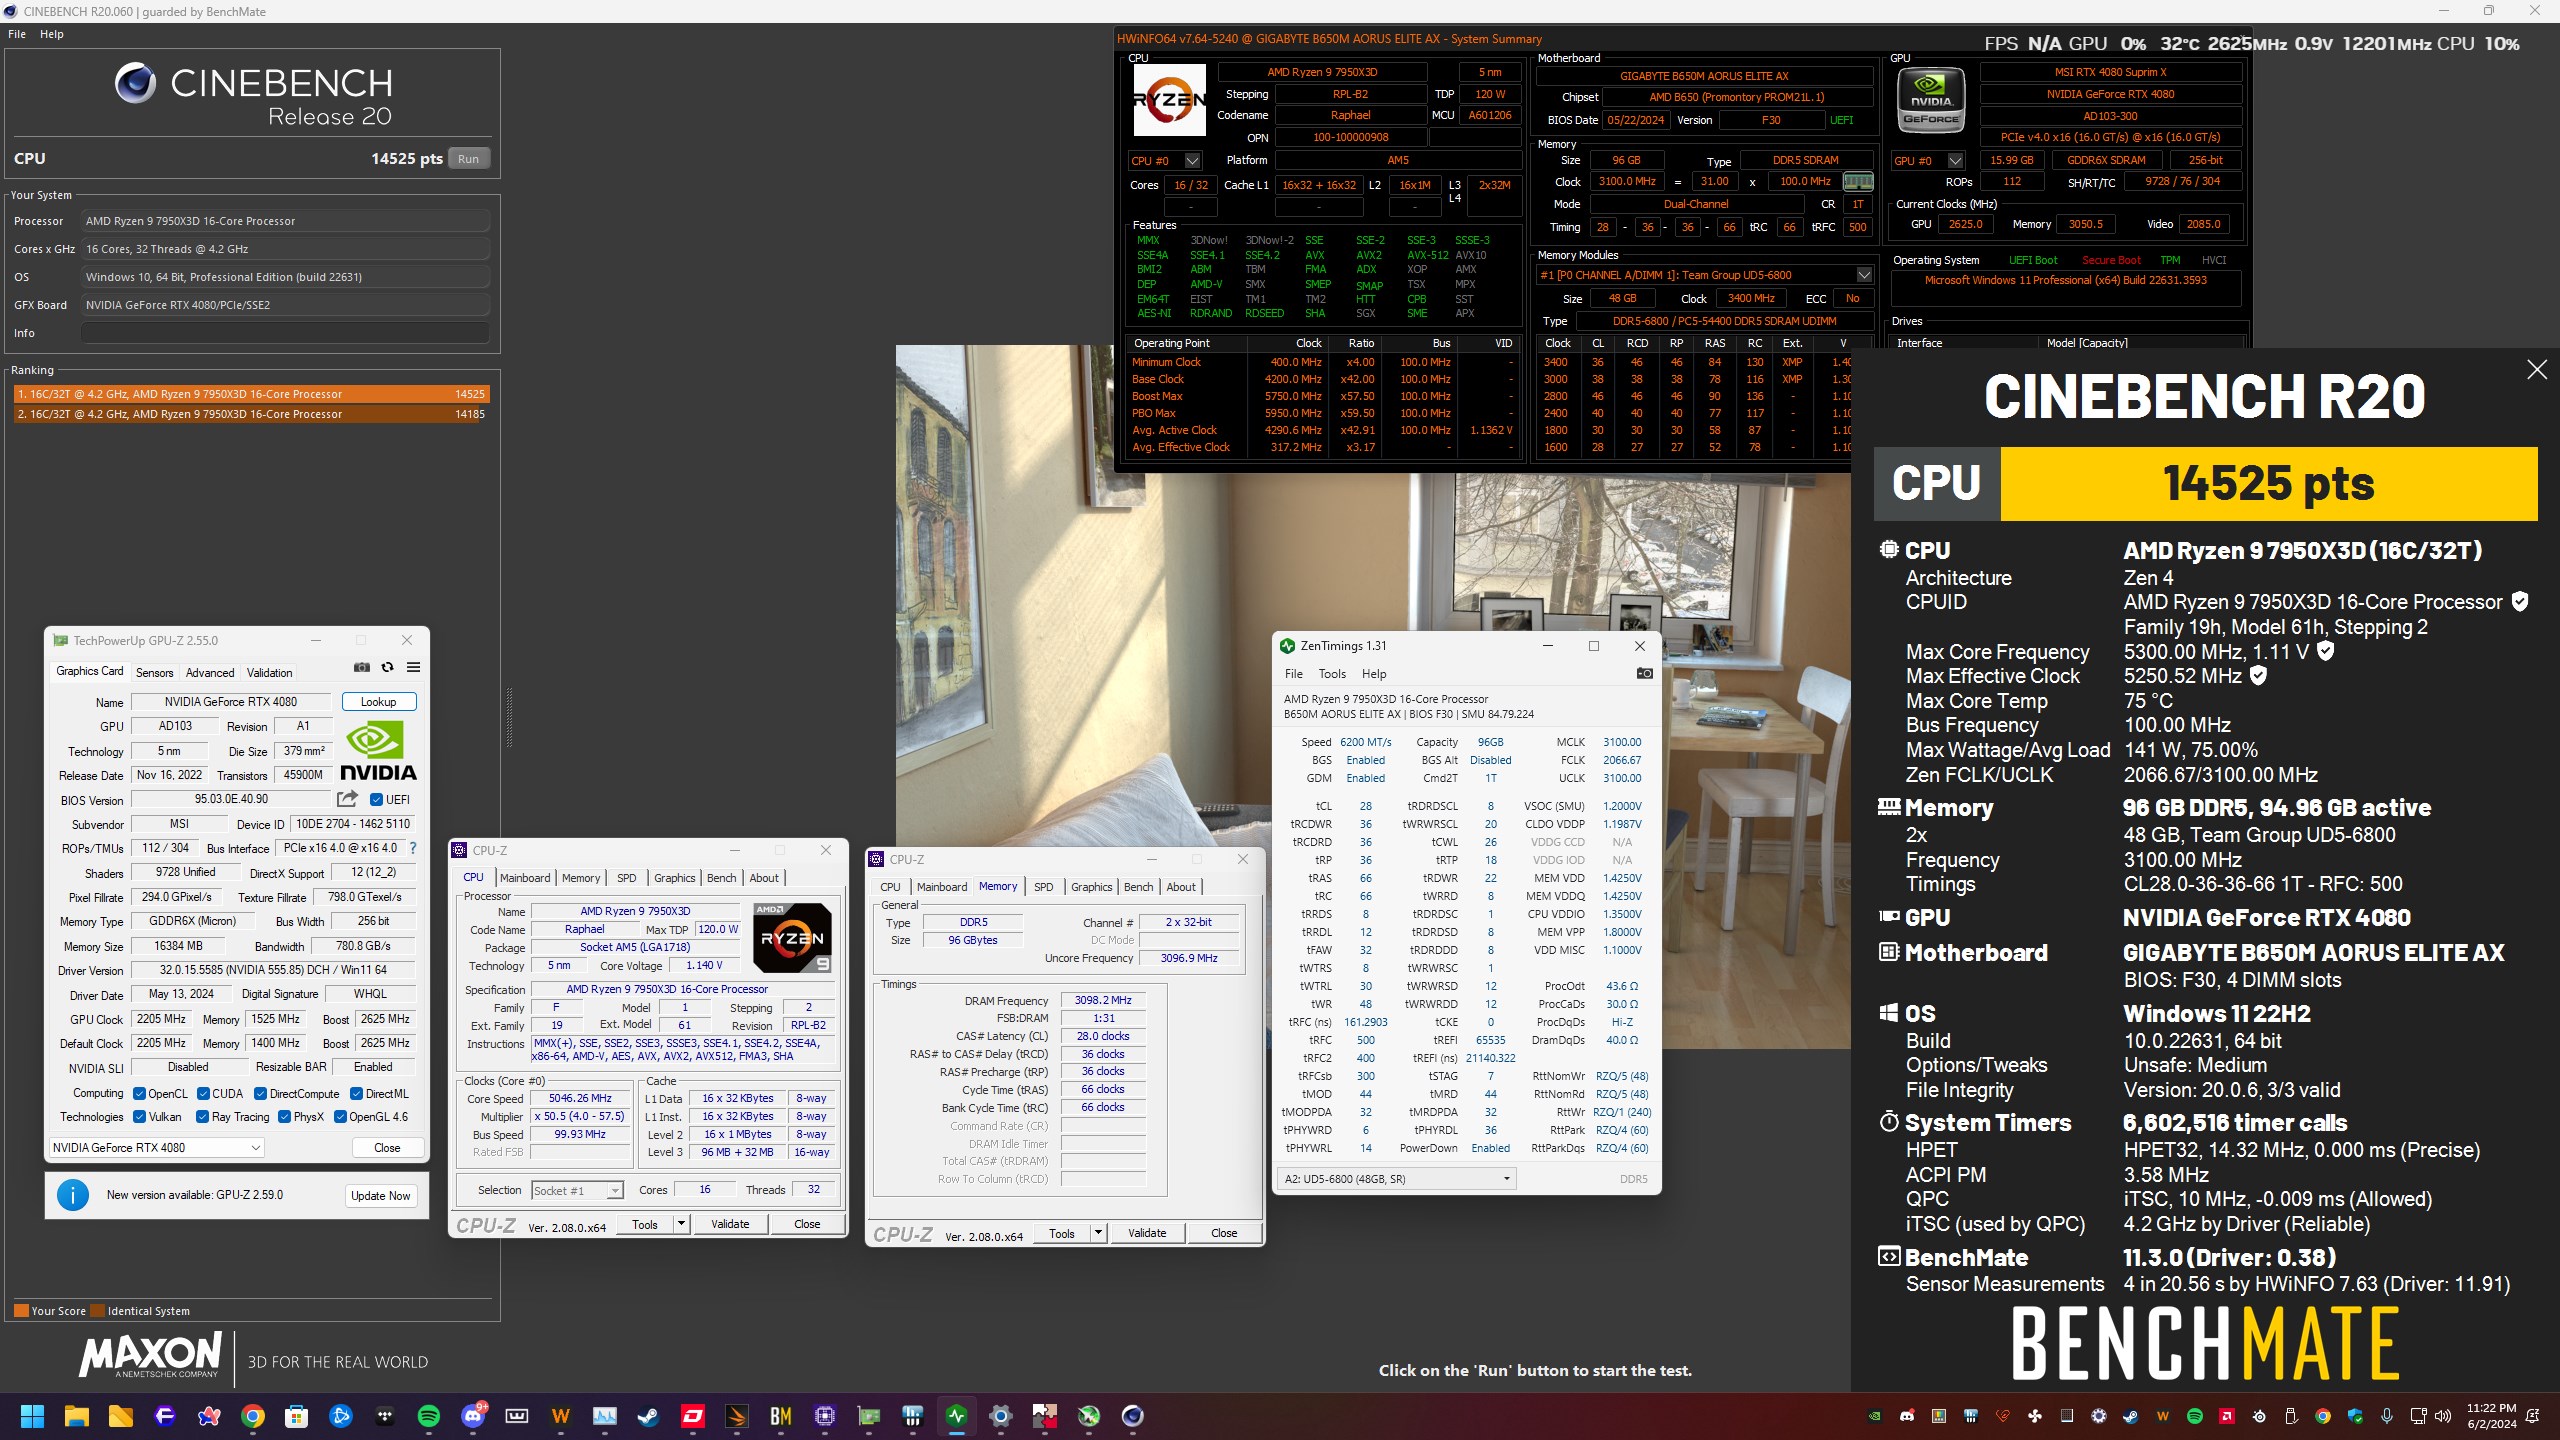This screenshot has height=1440, width=2560.
Task: Click the Ryzen logo in HWiNFO summary
Action: click(x=1169, y=99)
